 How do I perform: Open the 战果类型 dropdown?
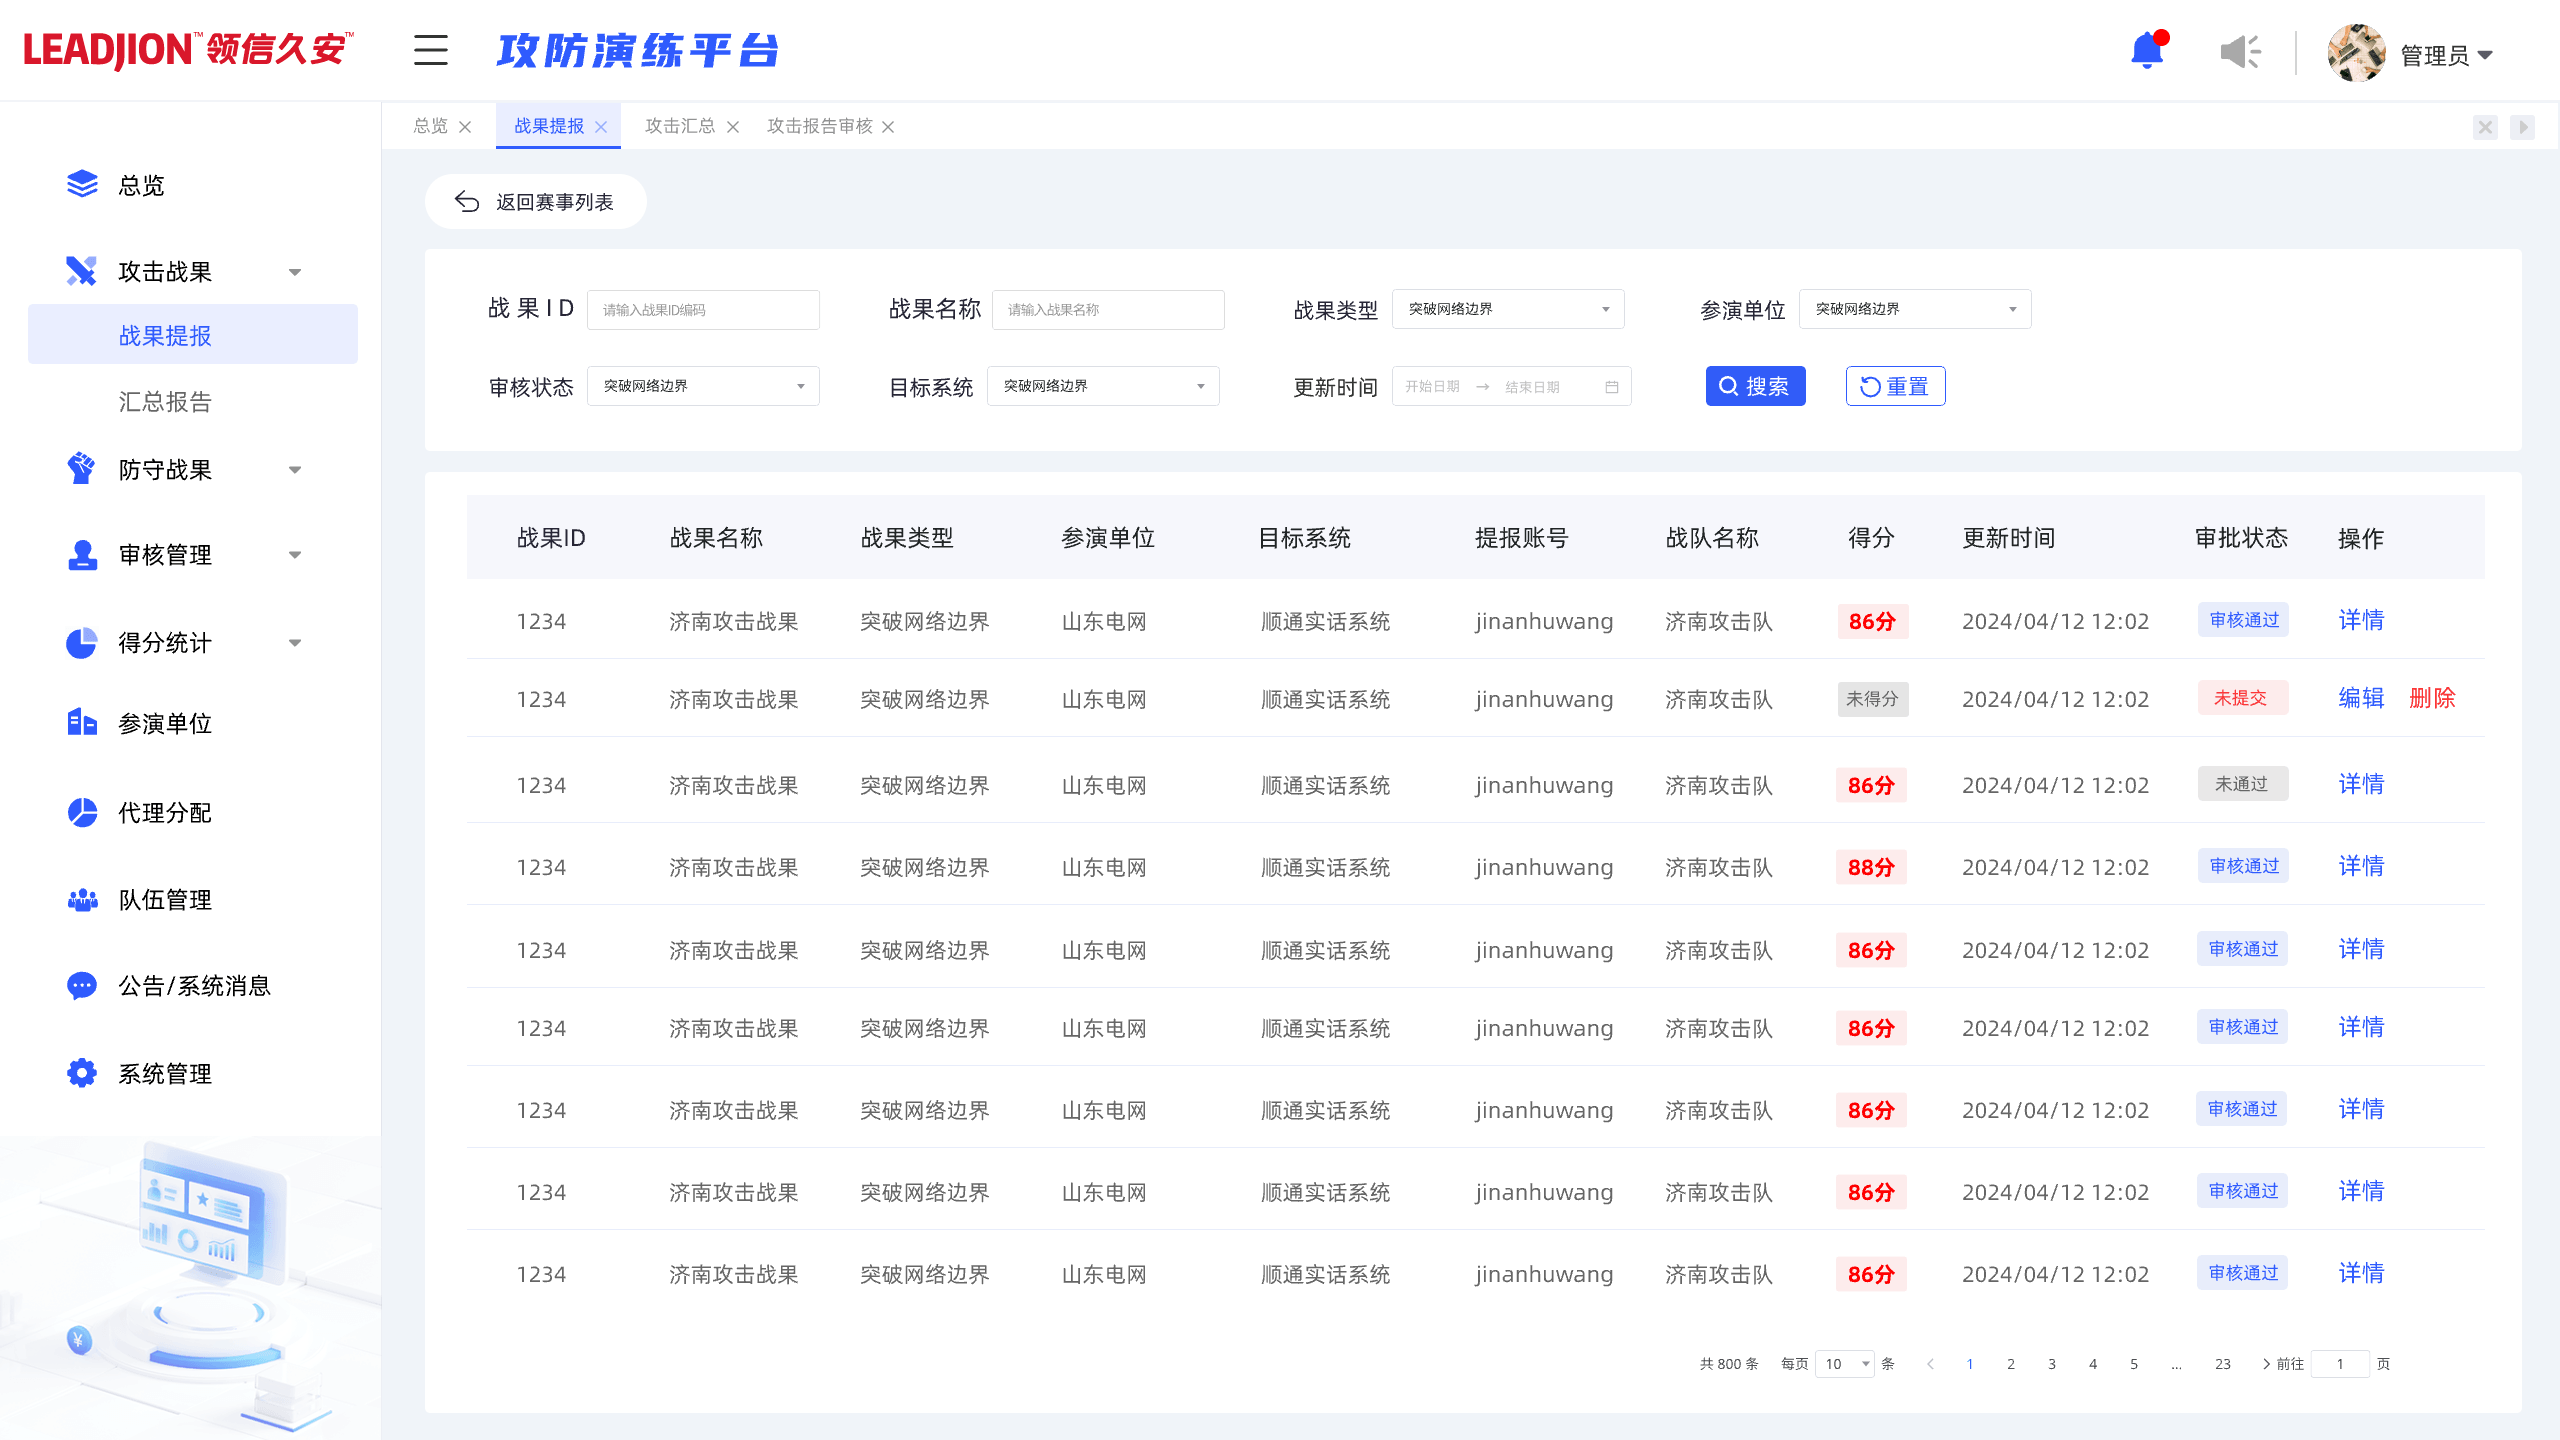point(1508,309)
